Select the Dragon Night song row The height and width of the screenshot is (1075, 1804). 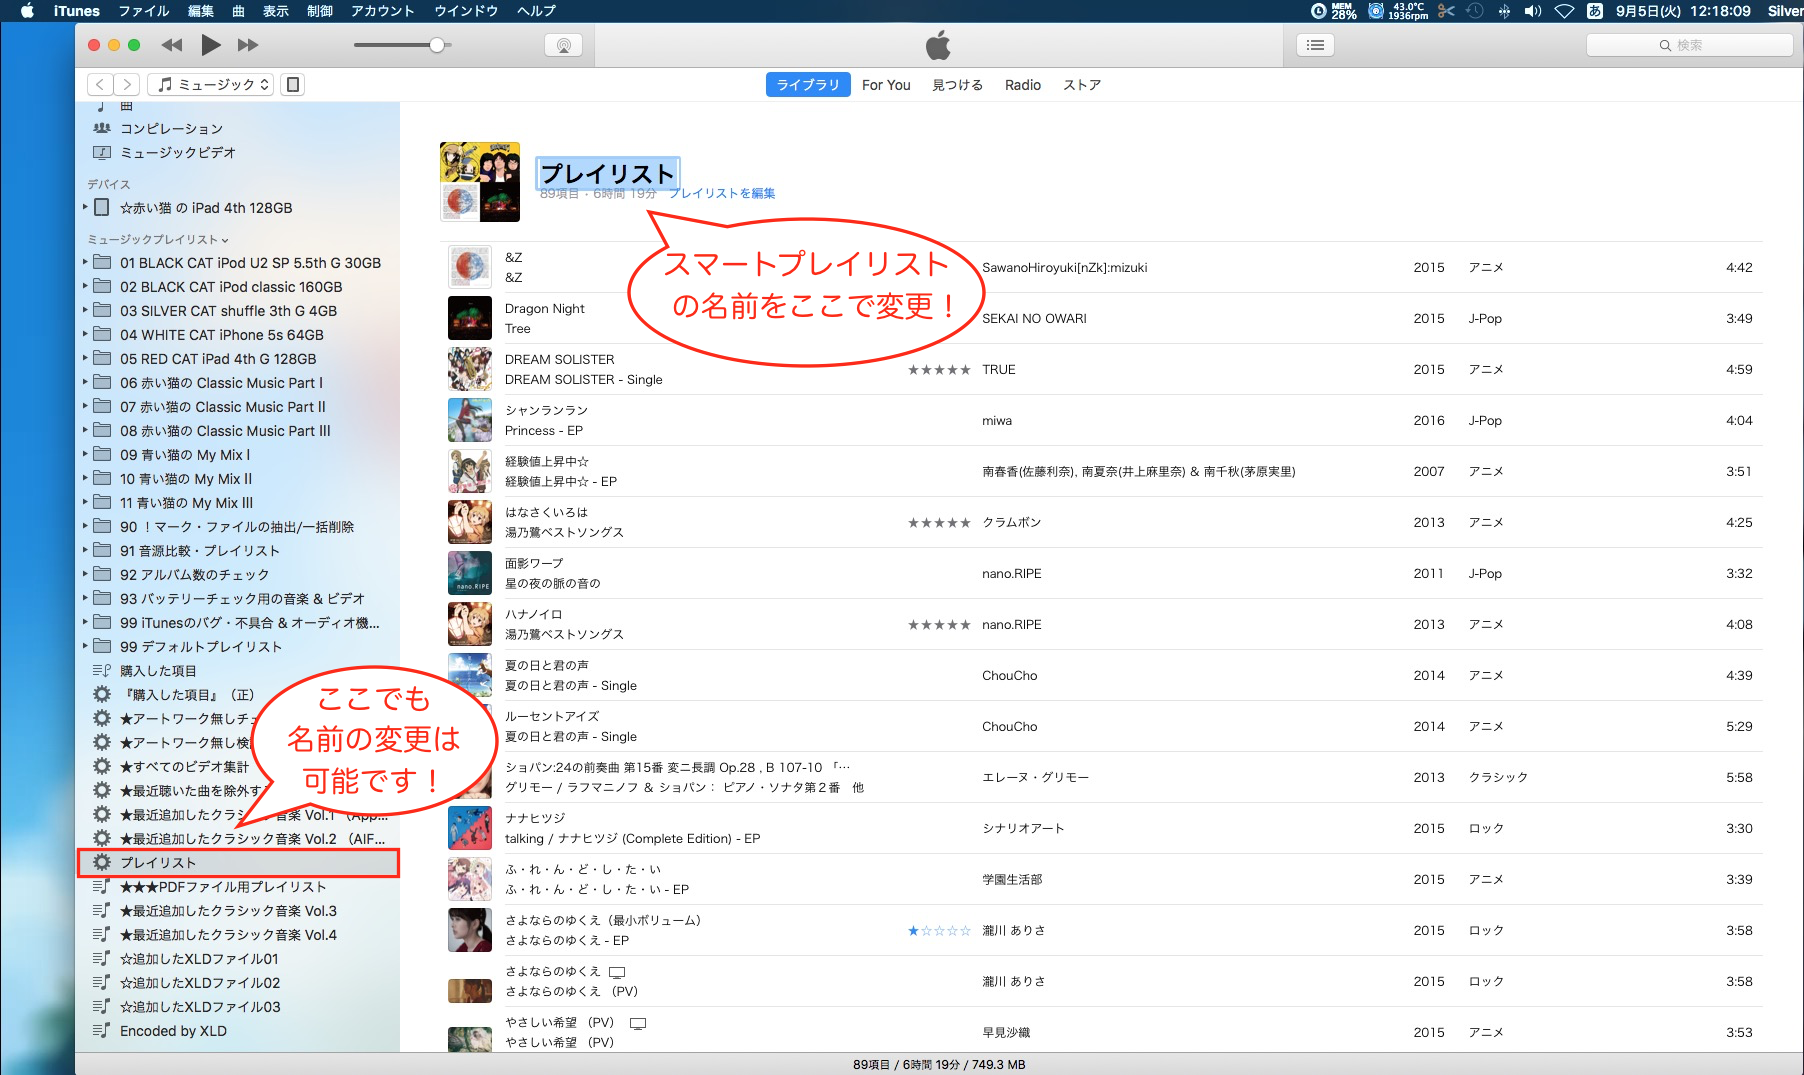pyautogui.click(x=1100, y=318)
